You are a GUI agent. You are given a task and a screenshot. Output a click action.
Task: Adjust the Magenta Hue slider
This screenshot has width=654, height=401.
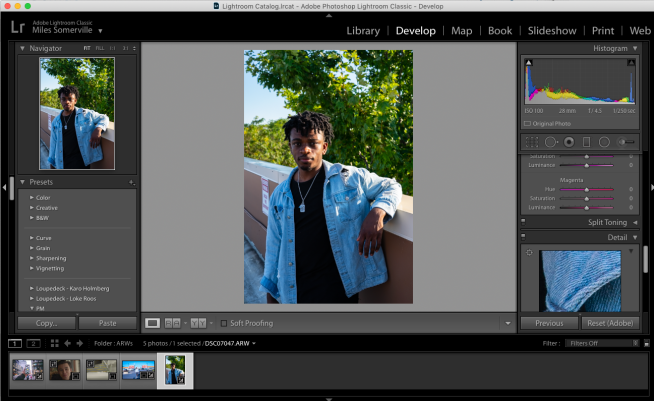tap(586, 188)
